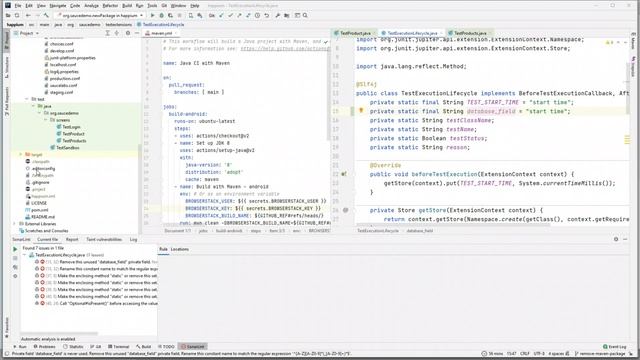640x360 pixels.
Task: Collapse the org.saucedemo package node
Action: click(x=40, y=113)
